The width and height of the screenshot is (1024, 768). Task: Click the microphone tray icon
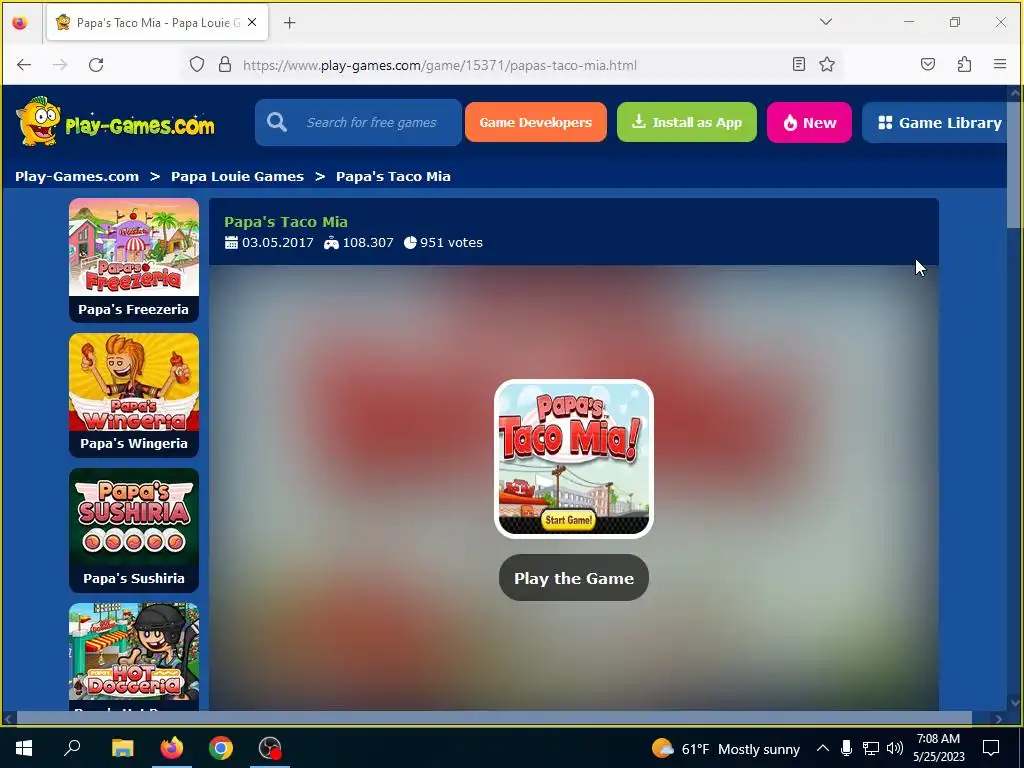point(846,748)
